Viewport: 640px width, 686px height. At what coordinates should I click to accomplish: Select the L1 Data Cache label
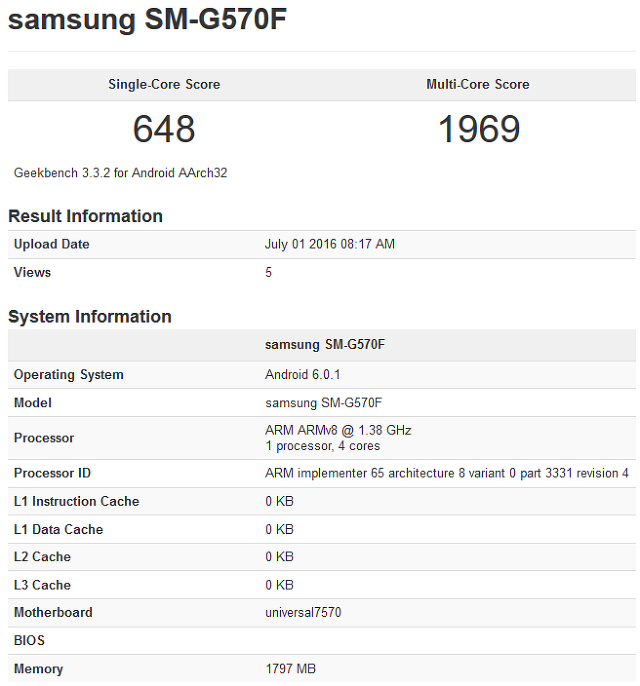(x=58, y=529)
